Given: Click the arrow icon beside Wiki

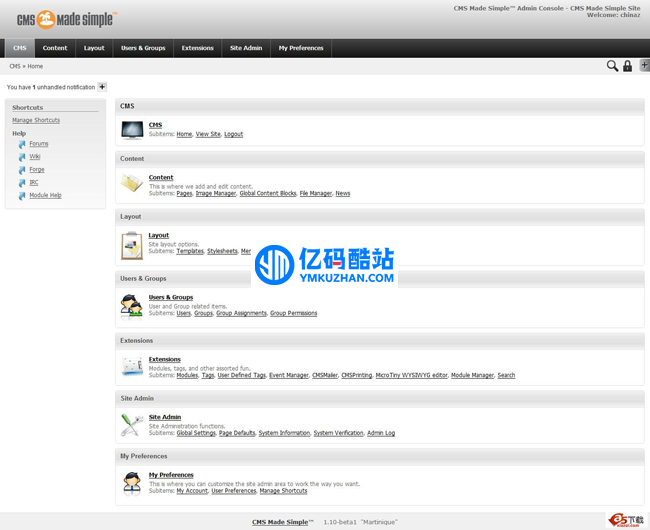Looking at the screenshot, I should (x=22, y=157).
